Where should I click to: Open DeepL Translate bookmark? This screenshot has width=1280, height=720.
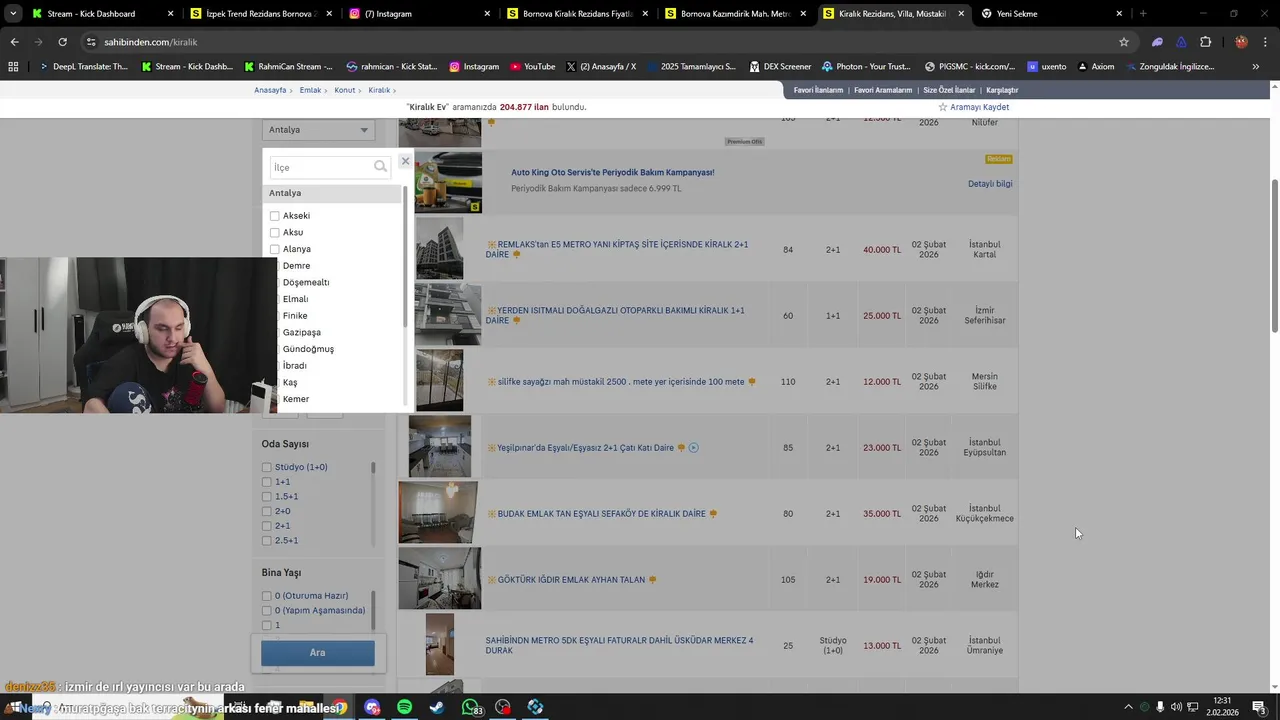click(x=83, y=67)
